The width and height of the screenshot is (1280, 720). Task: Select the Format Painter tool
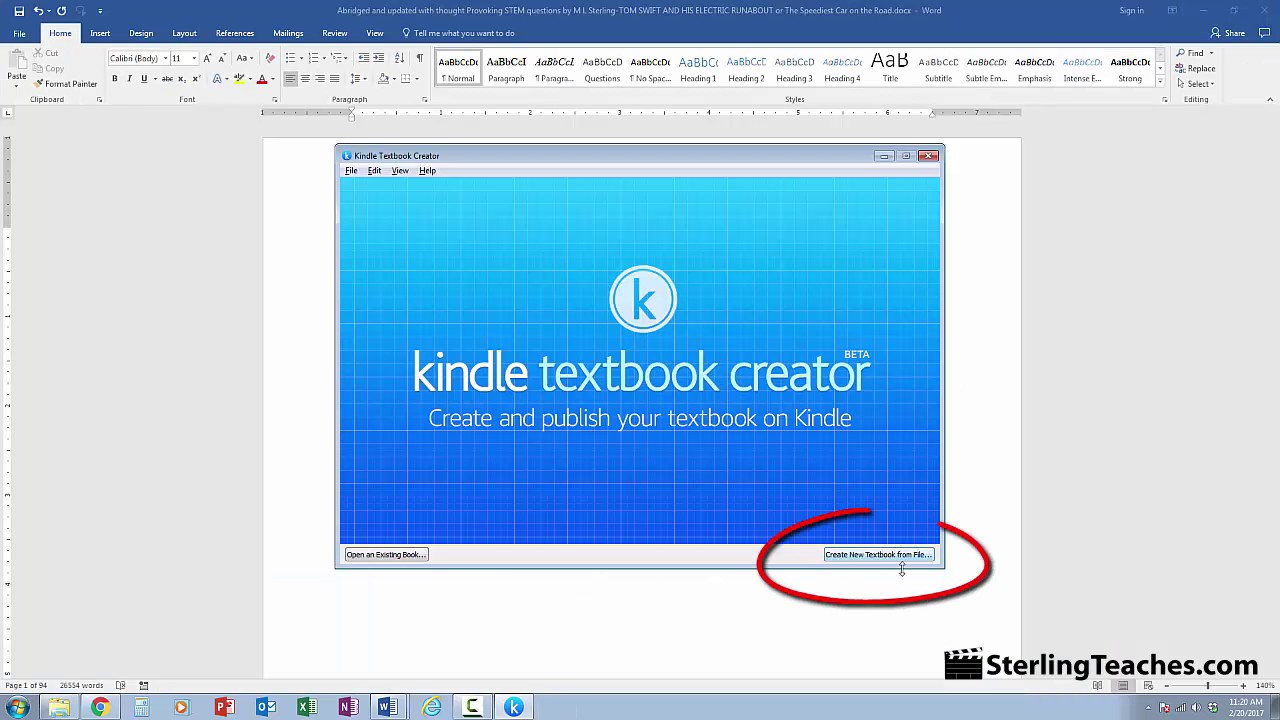65,84
